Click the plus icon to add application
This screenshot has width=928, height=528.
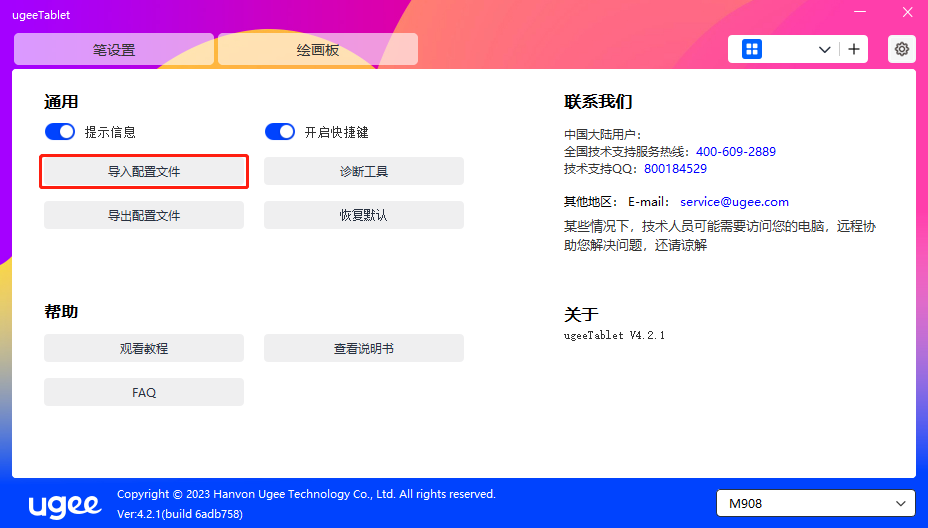(x=853, y=49)
